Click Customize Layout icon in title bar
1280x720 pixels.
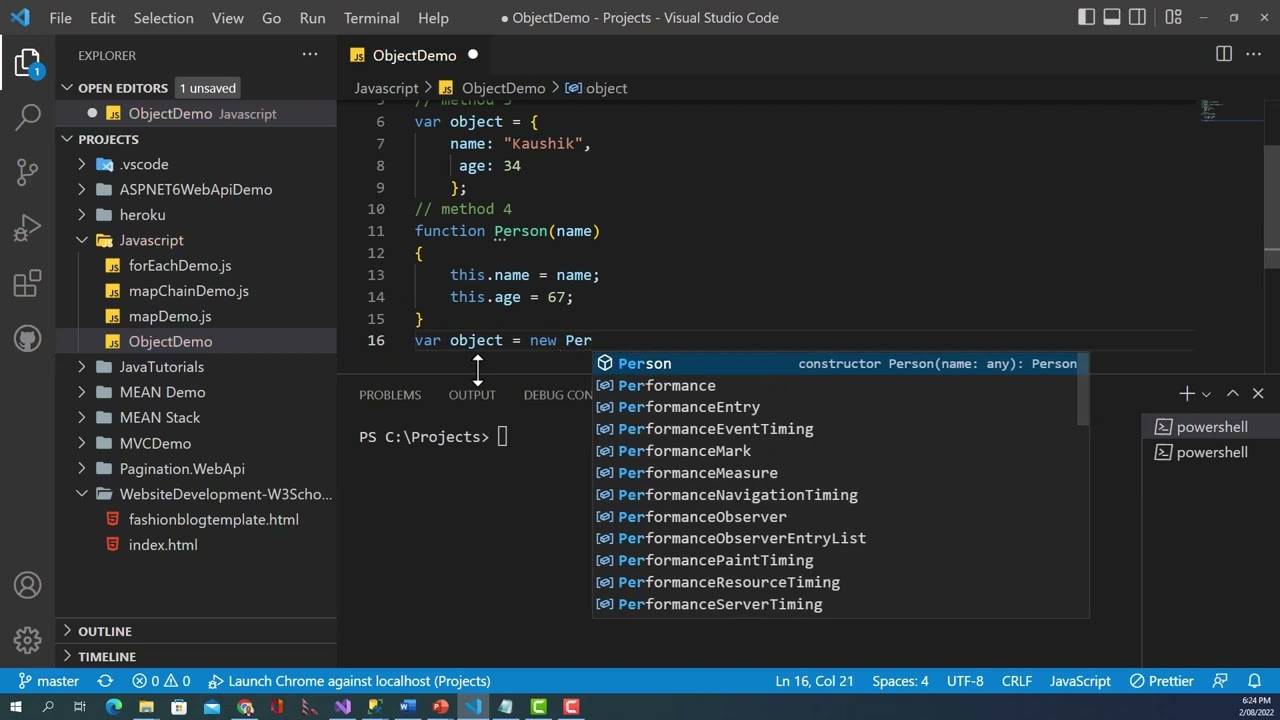[1173, 17]
